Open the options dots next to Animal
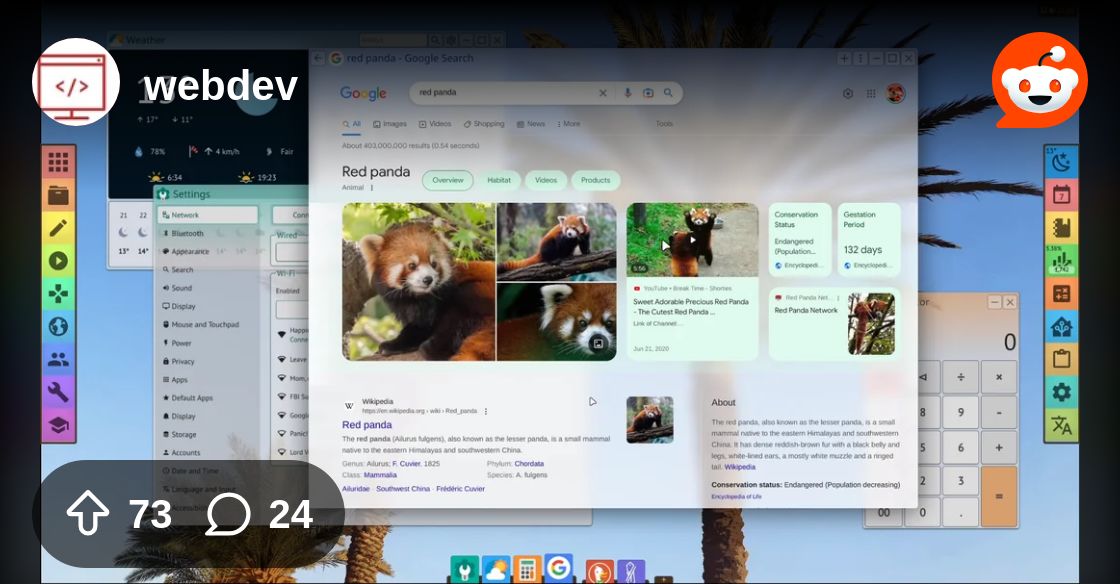1120x584 pixels. [372, 188]
